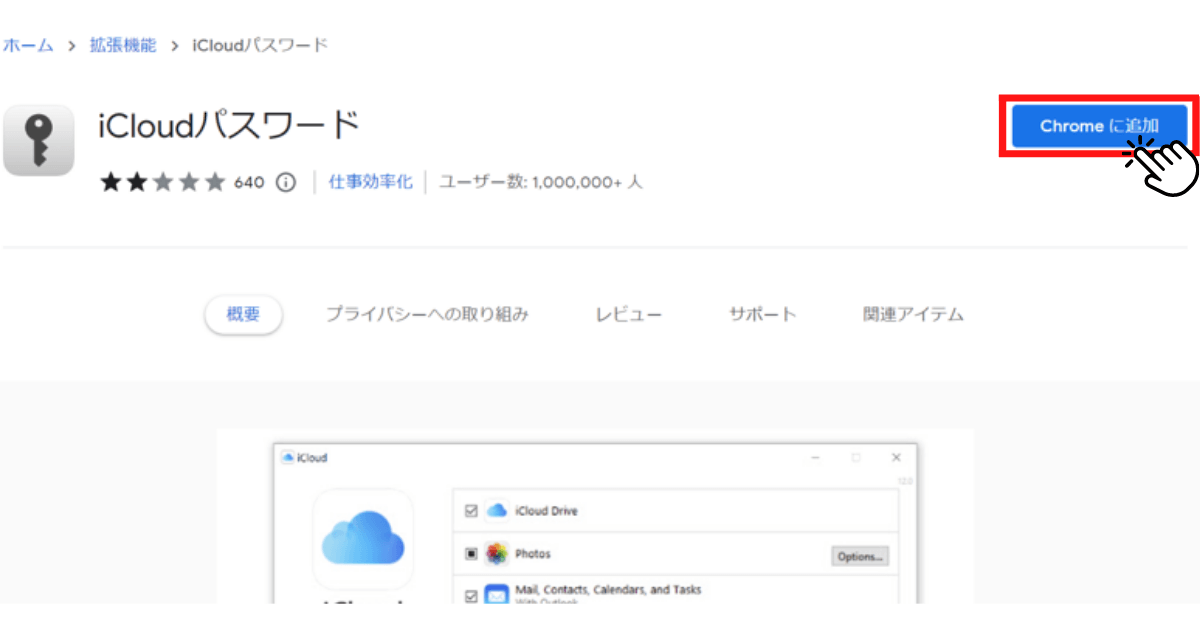Click the blue iCloud logo in the preview

click(x=363, y=537)
